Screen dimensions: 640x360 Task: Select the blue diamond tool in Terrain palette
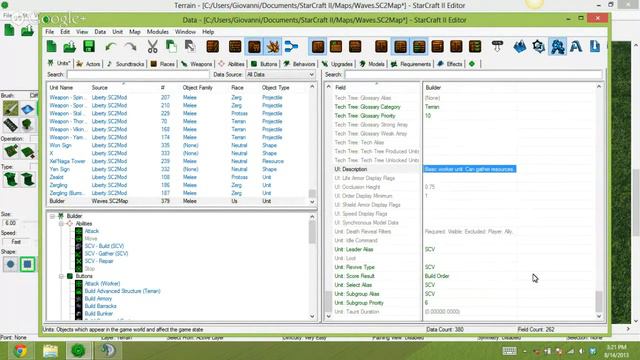coord(27,109)
